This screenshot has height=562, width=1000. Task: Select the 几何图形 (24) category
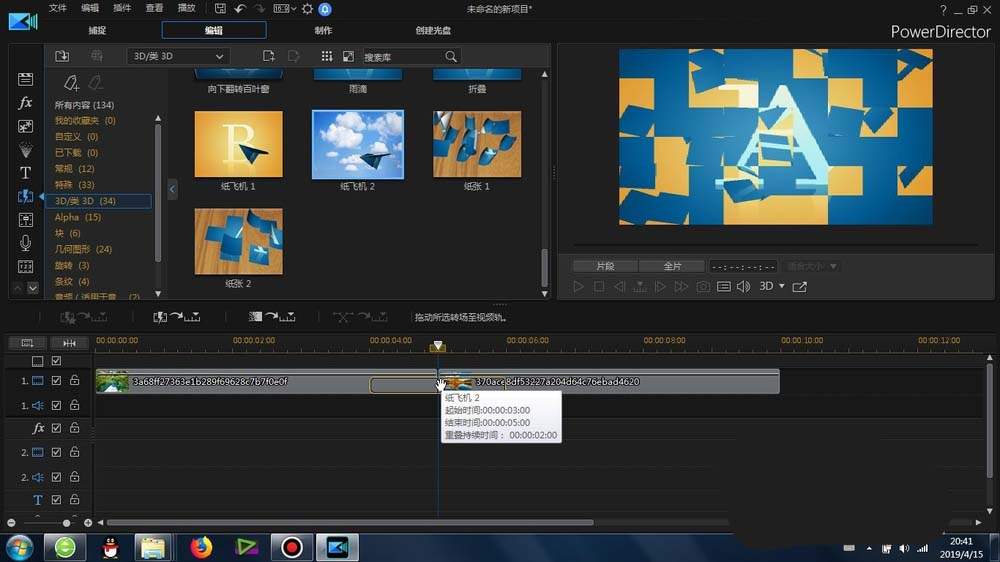[83, 249]
